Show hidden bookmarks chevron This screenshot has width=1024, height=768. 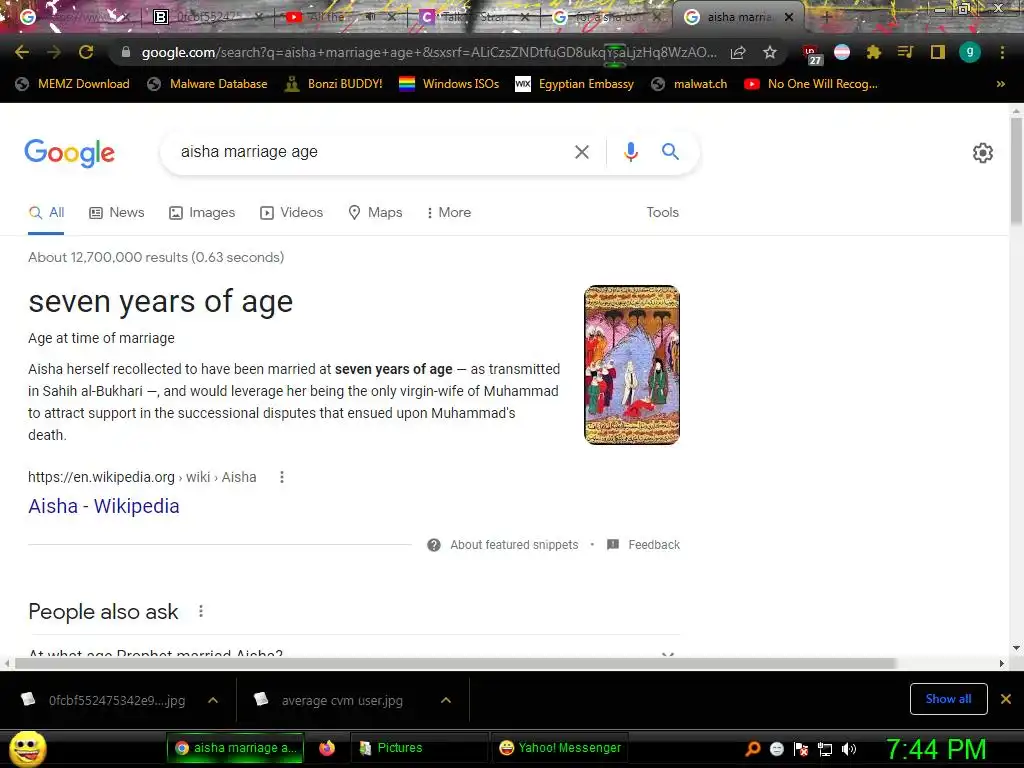click(x=1000, y=84)
